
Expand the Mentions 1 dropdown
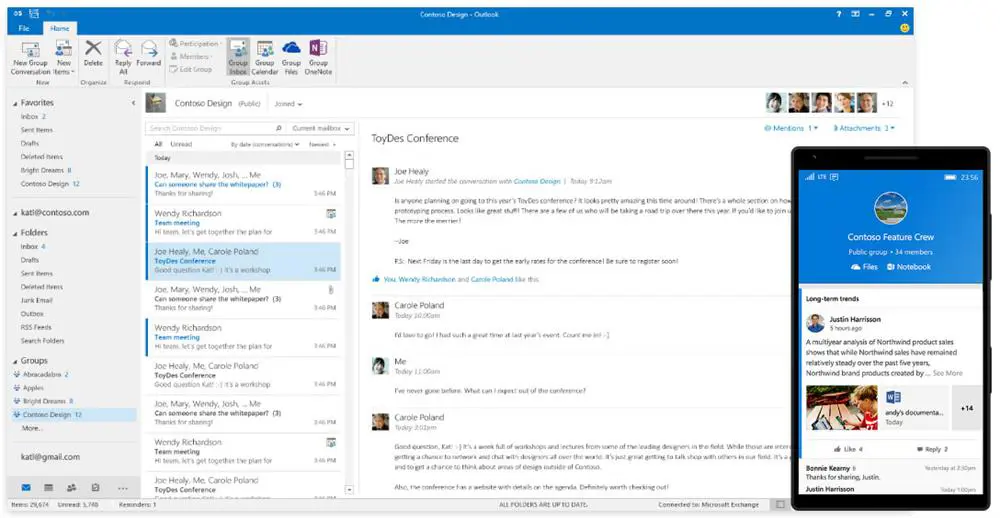[791, 128]
